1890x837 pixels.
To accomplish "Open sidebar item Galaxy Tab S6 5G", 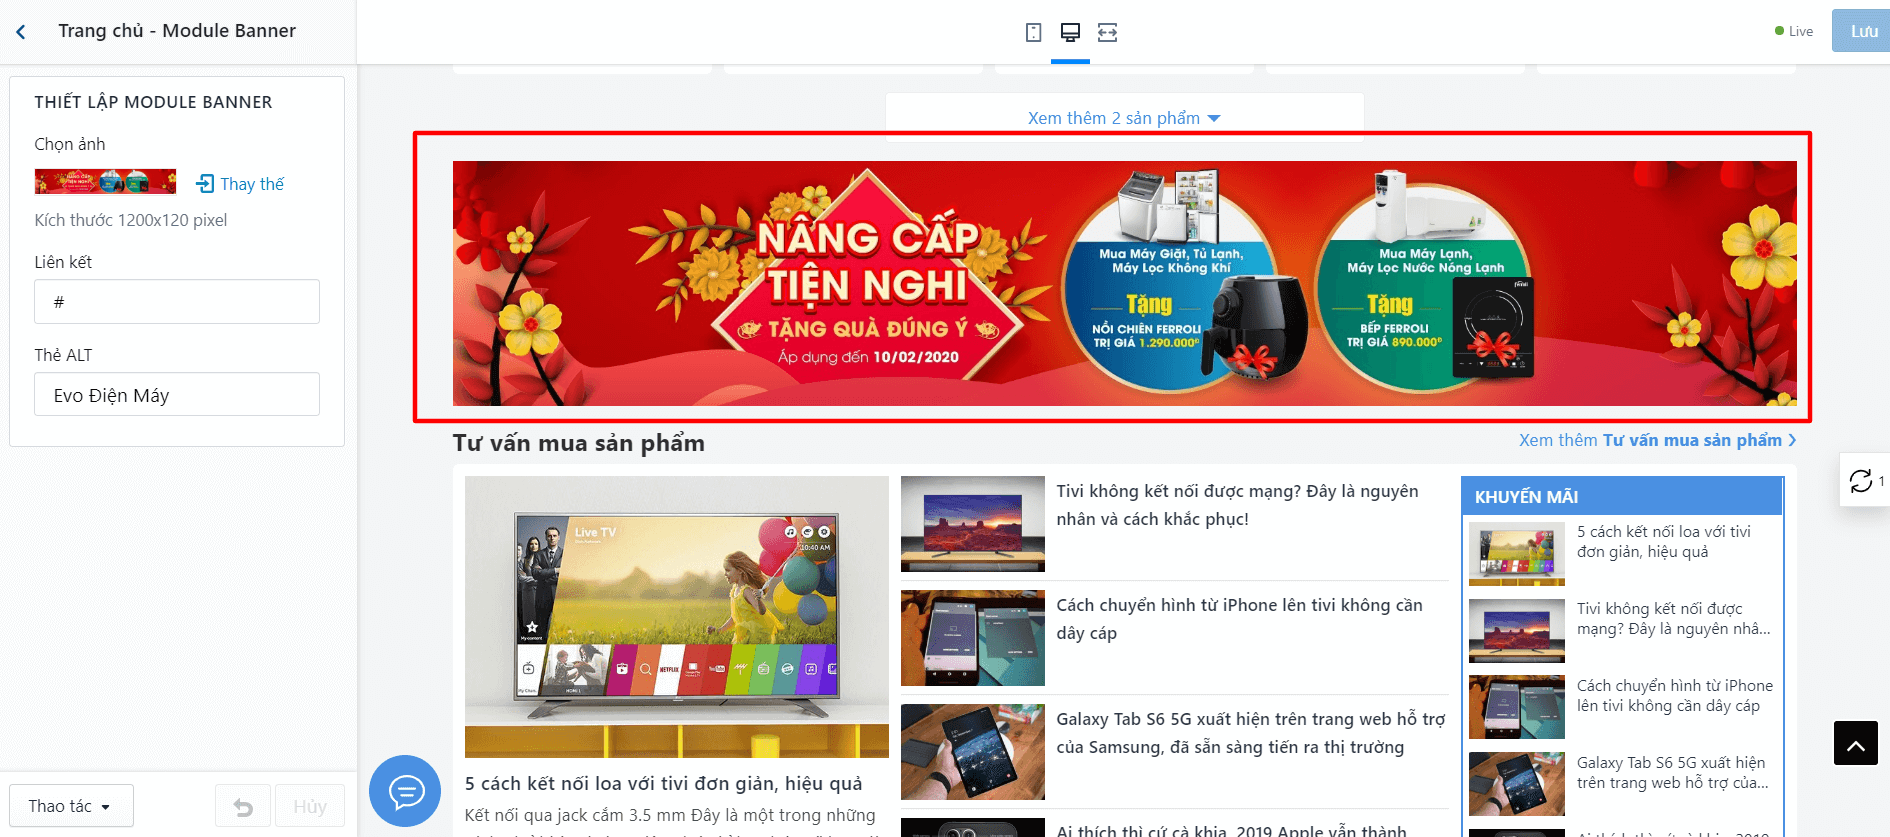I will (x=1673, y=773).
